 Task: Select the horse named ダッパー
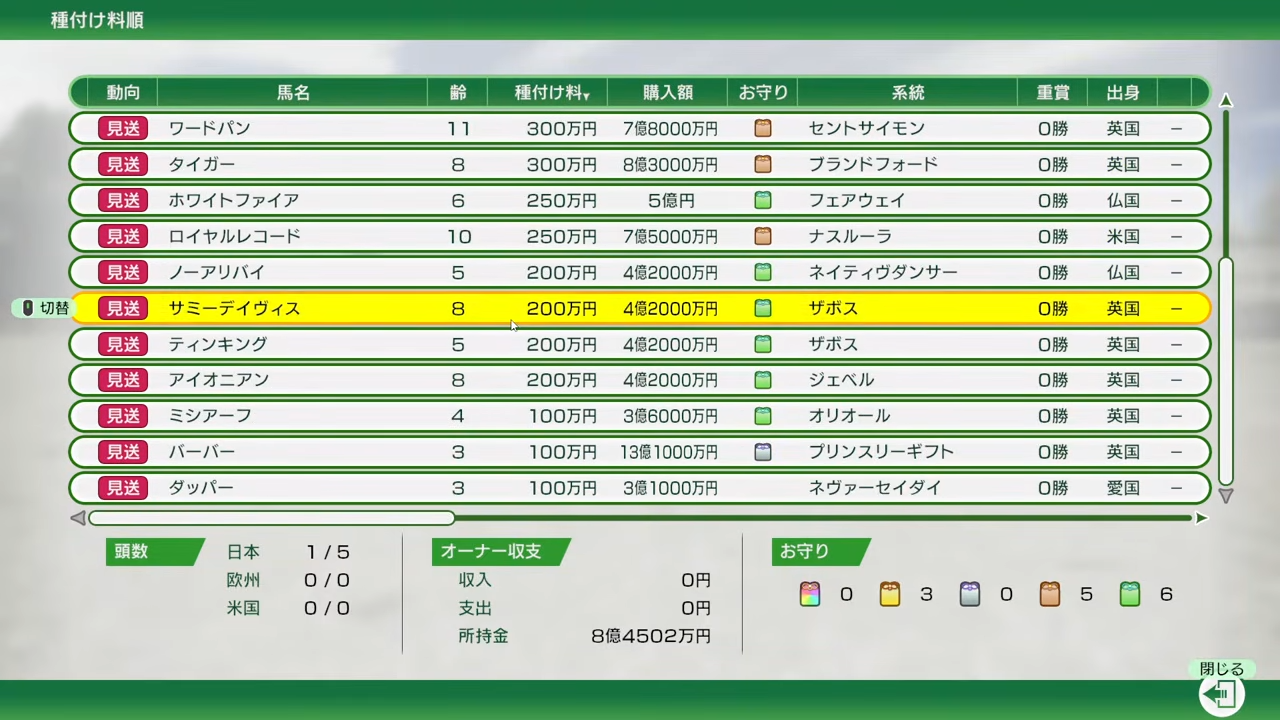pos(201,488)
